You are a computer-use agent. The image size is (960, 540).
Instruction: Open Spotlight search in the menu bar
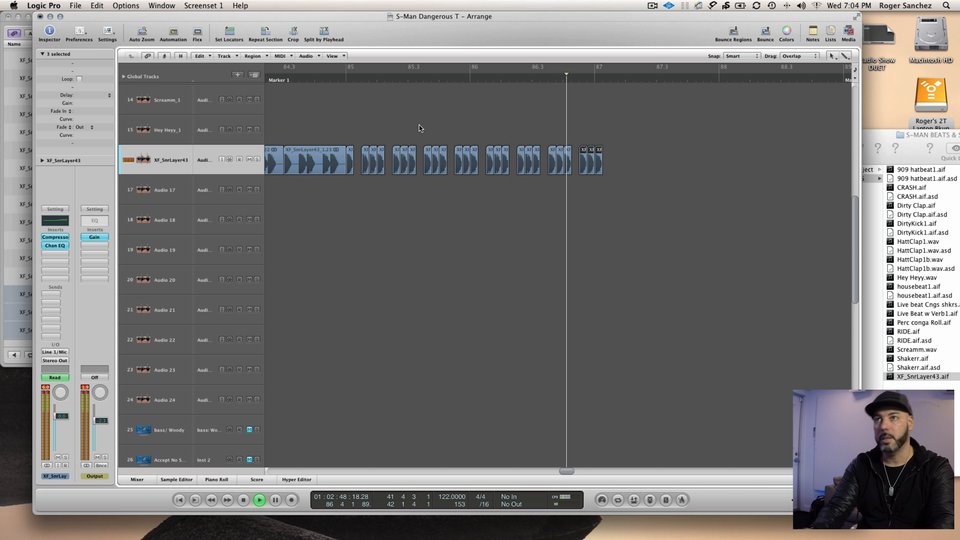[947, 6]
